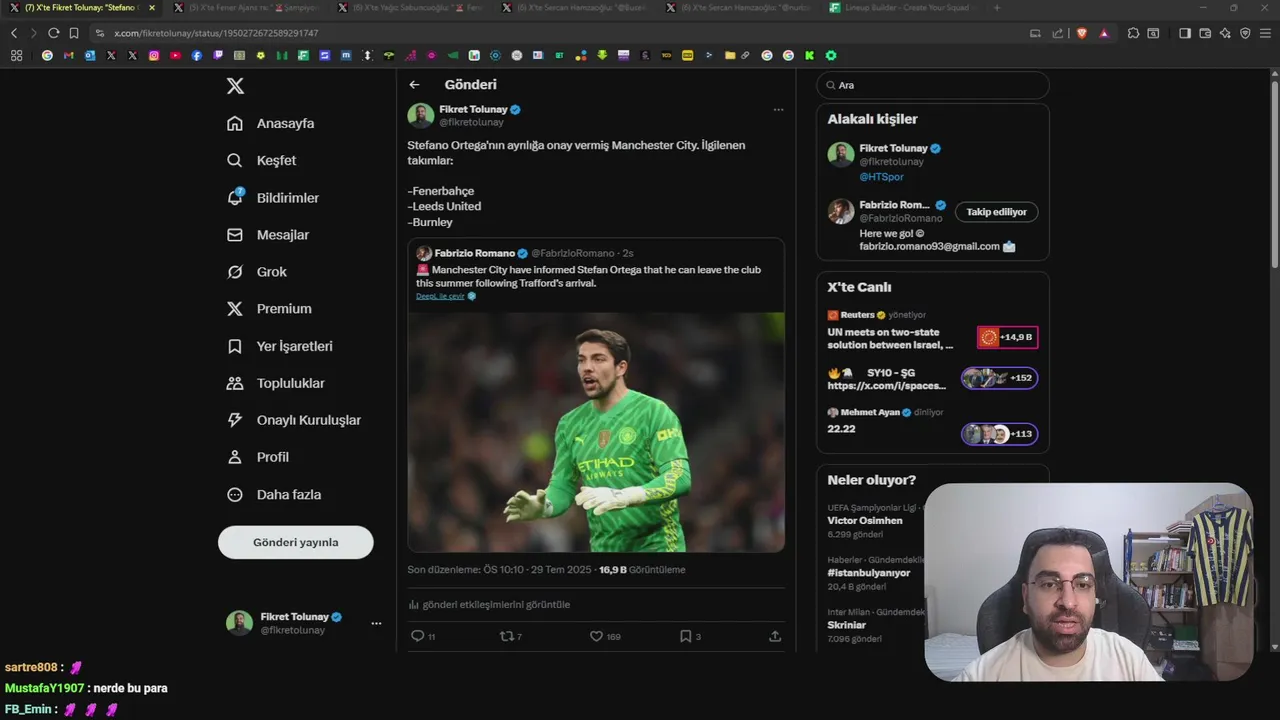Open the Gmail bookmark in bookmarks bar
This screenshot has height=720, width=1280.
[x=68, y=55]
